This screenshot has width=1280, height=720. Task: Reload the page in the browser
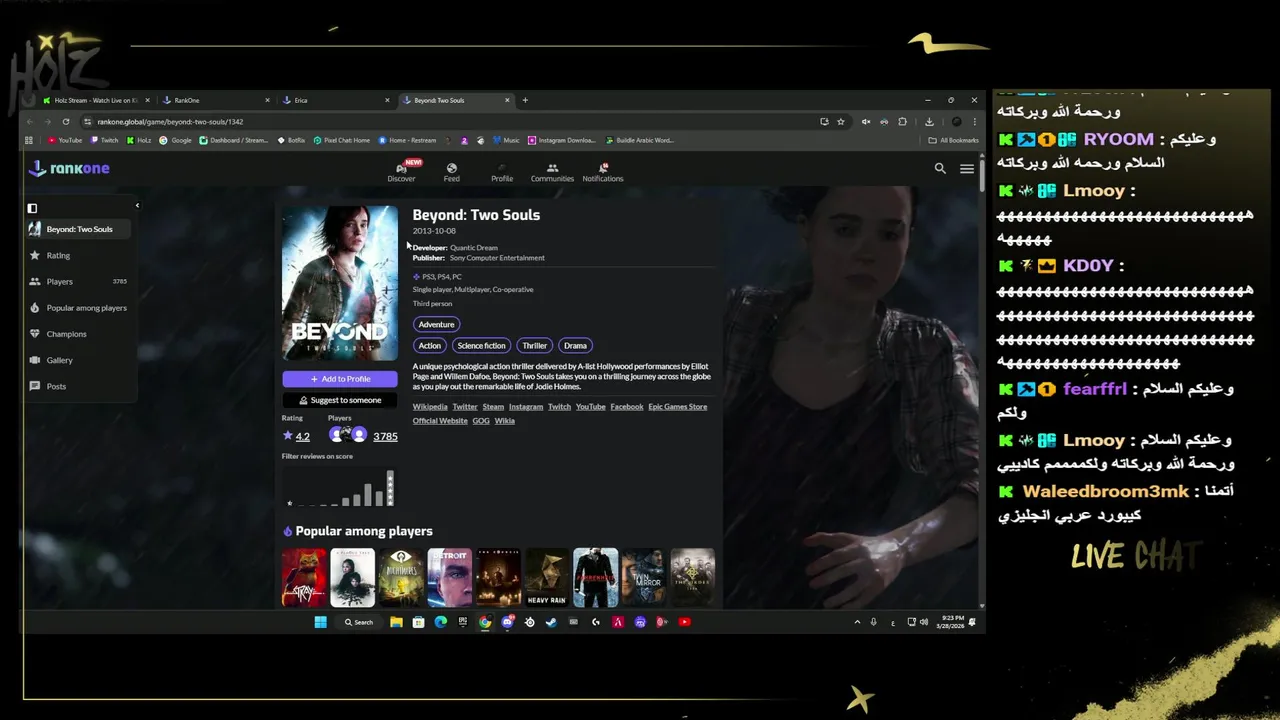(66, 121)
